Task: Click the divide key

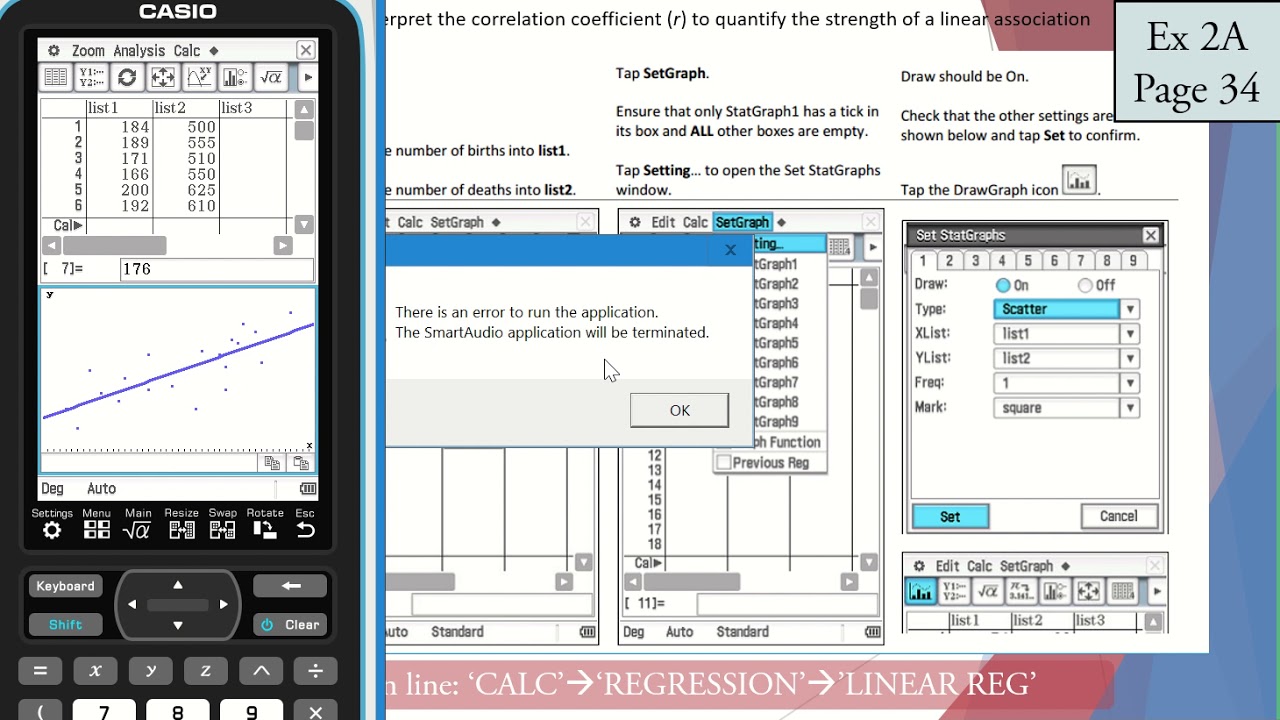Action: (x=315, y=671)
